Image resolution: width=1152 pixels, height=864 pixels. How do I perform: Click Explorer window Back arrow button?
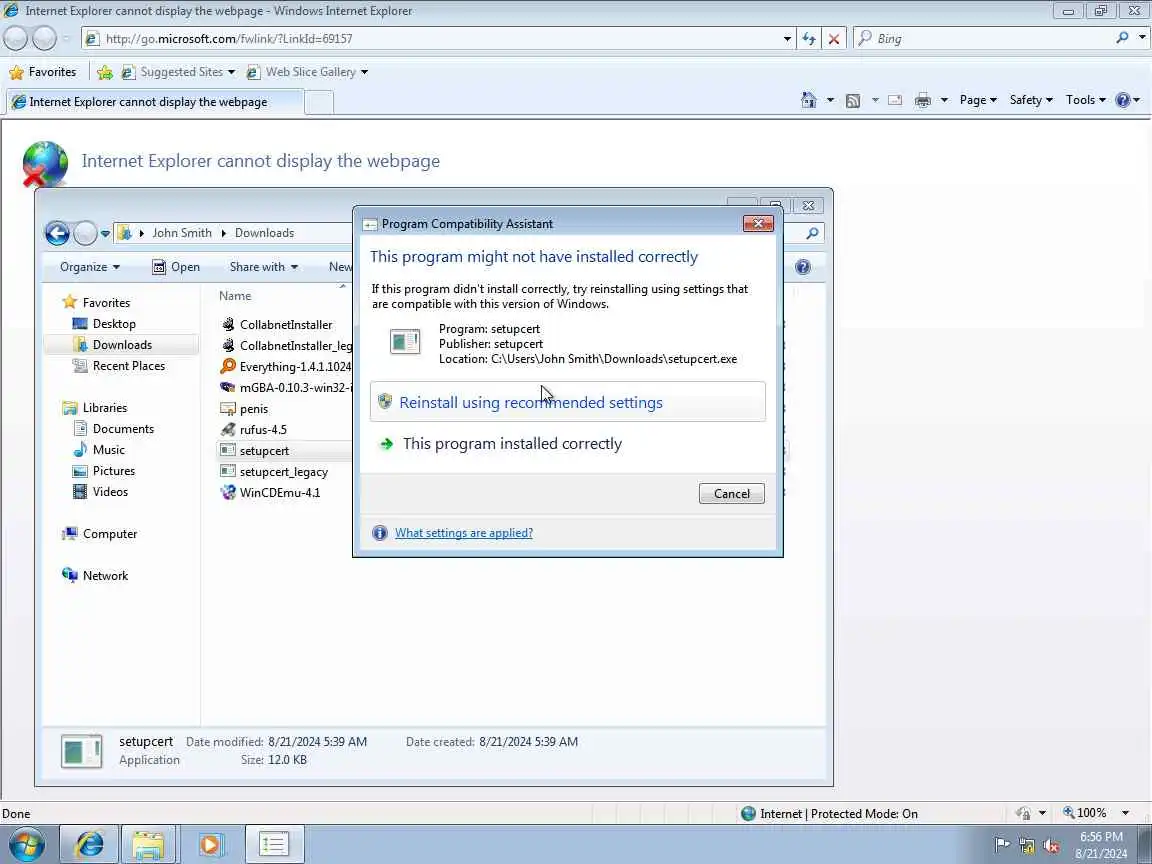click(57, 234)
